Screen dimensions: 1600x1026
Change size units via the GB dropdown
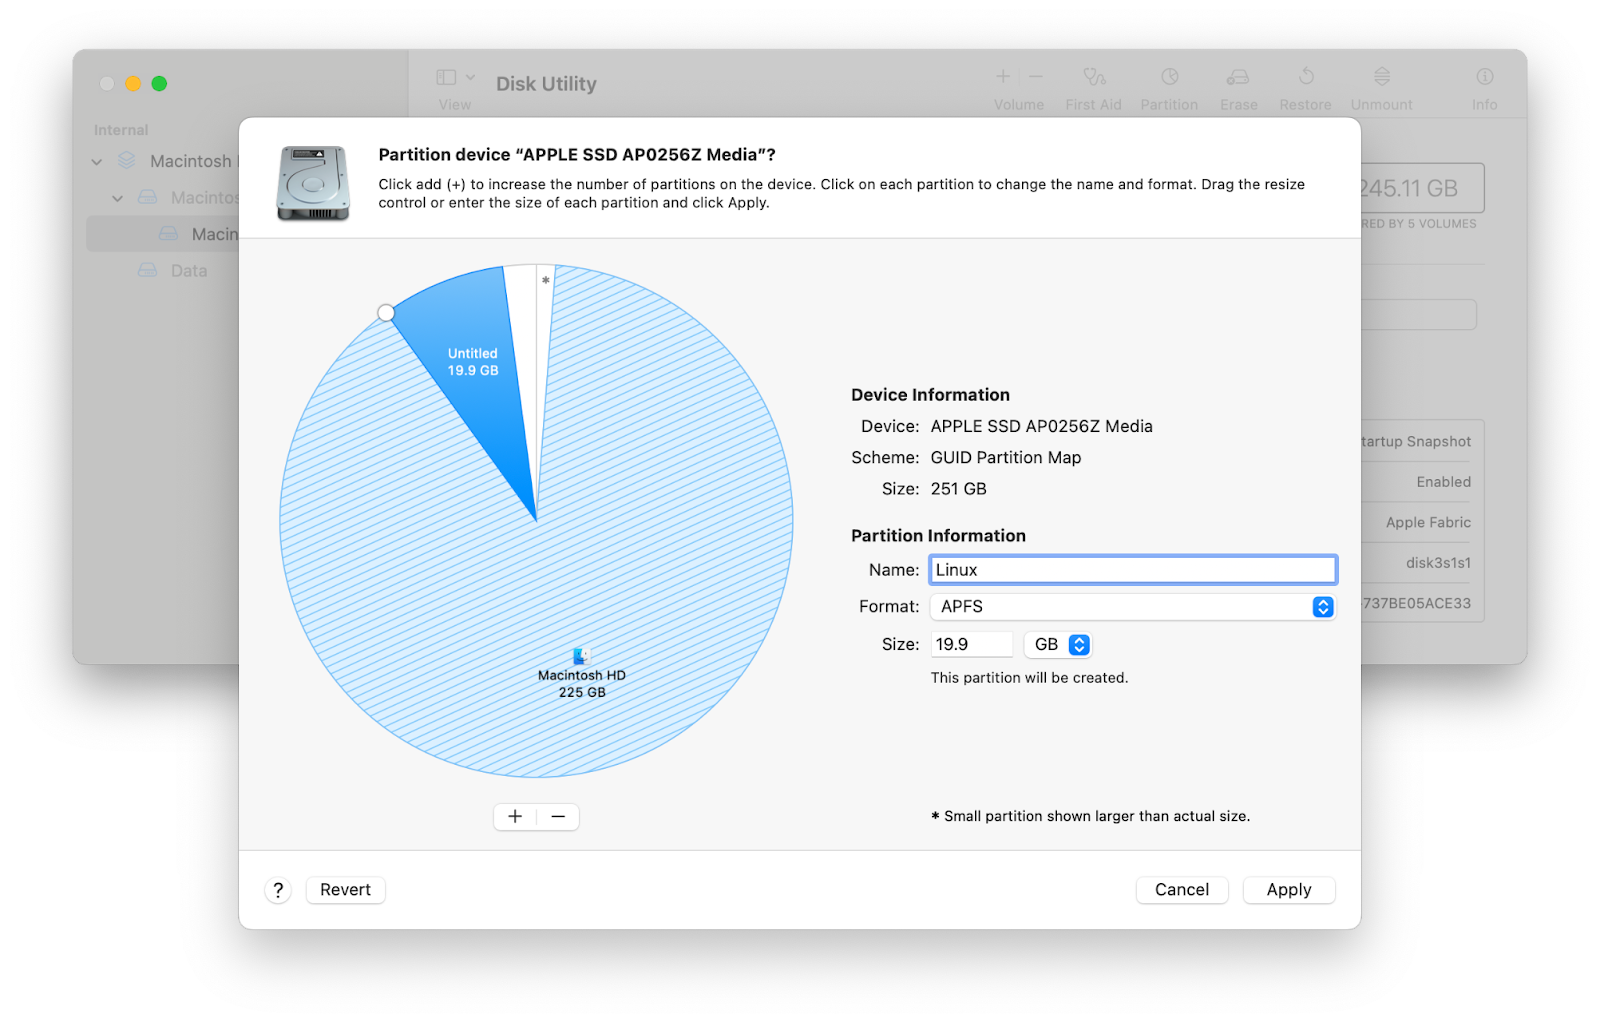click(x=1057, y=644)
